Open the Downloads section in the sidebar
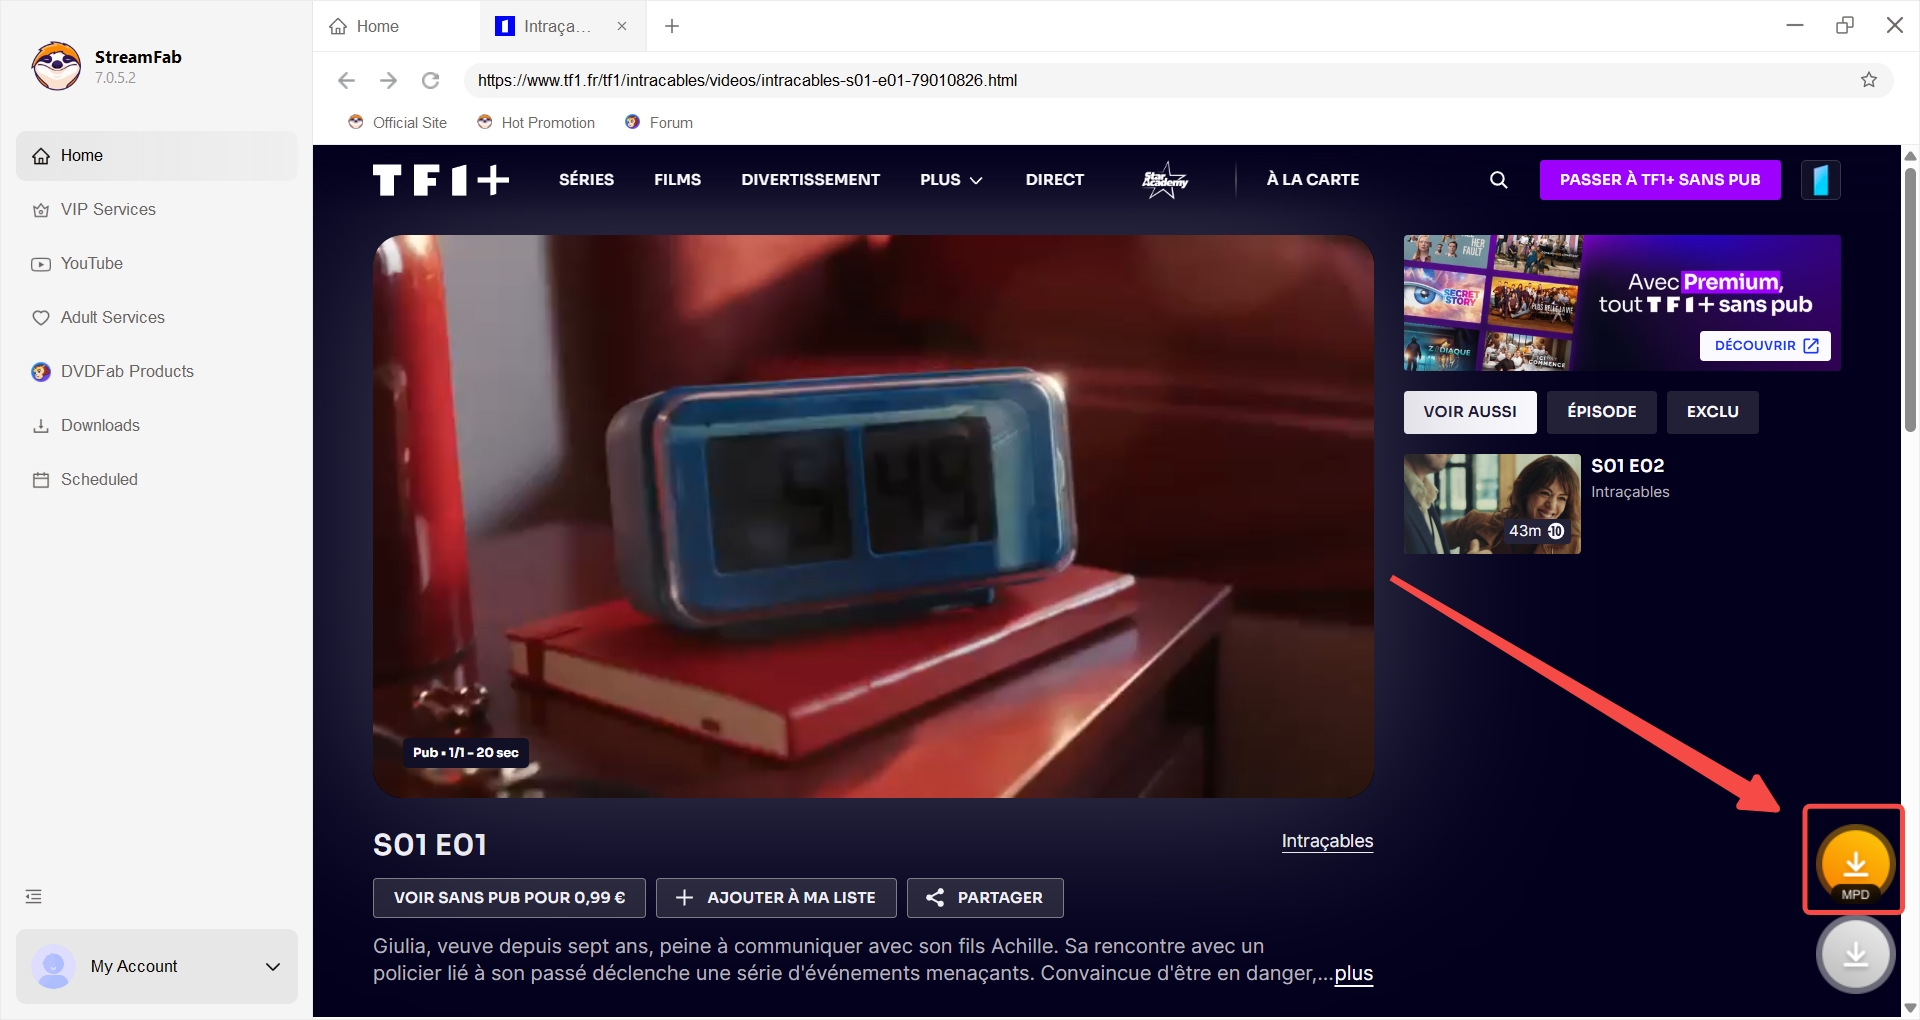This screenshot has height=1020, width=1920. [157, 426]
